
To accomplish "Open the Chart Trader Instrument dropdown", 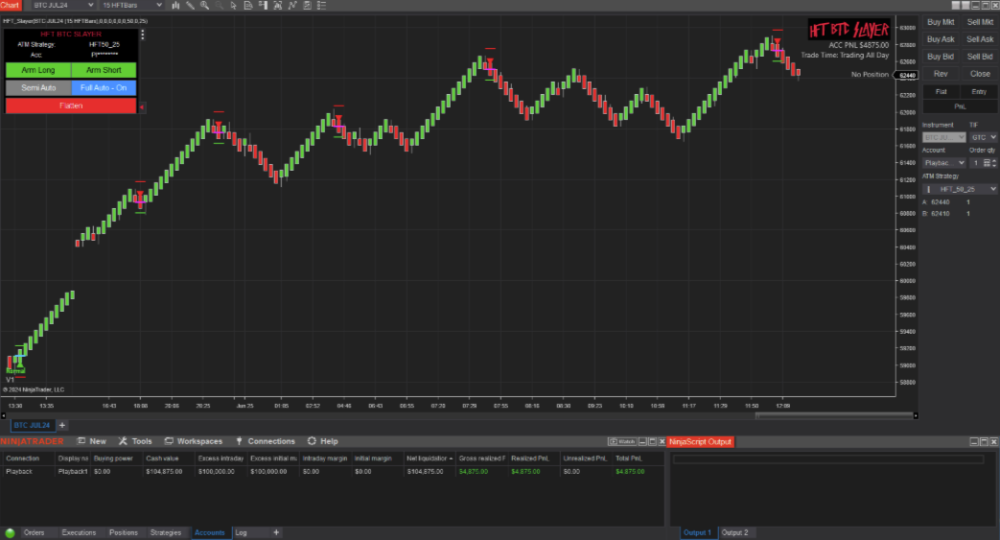I will (945, 138).
